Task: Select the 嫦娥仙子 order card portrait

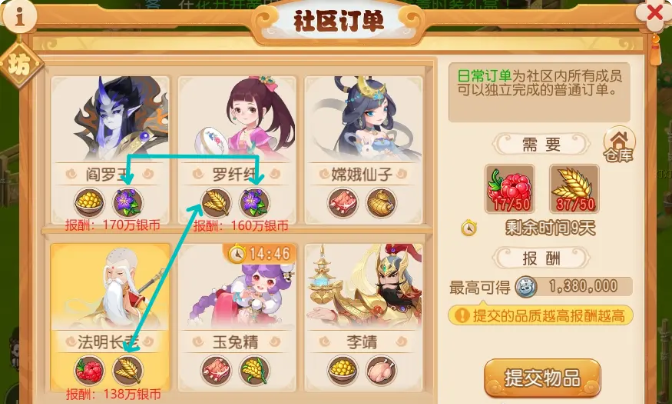Action: pyautogui.click(x=363, y=119)
